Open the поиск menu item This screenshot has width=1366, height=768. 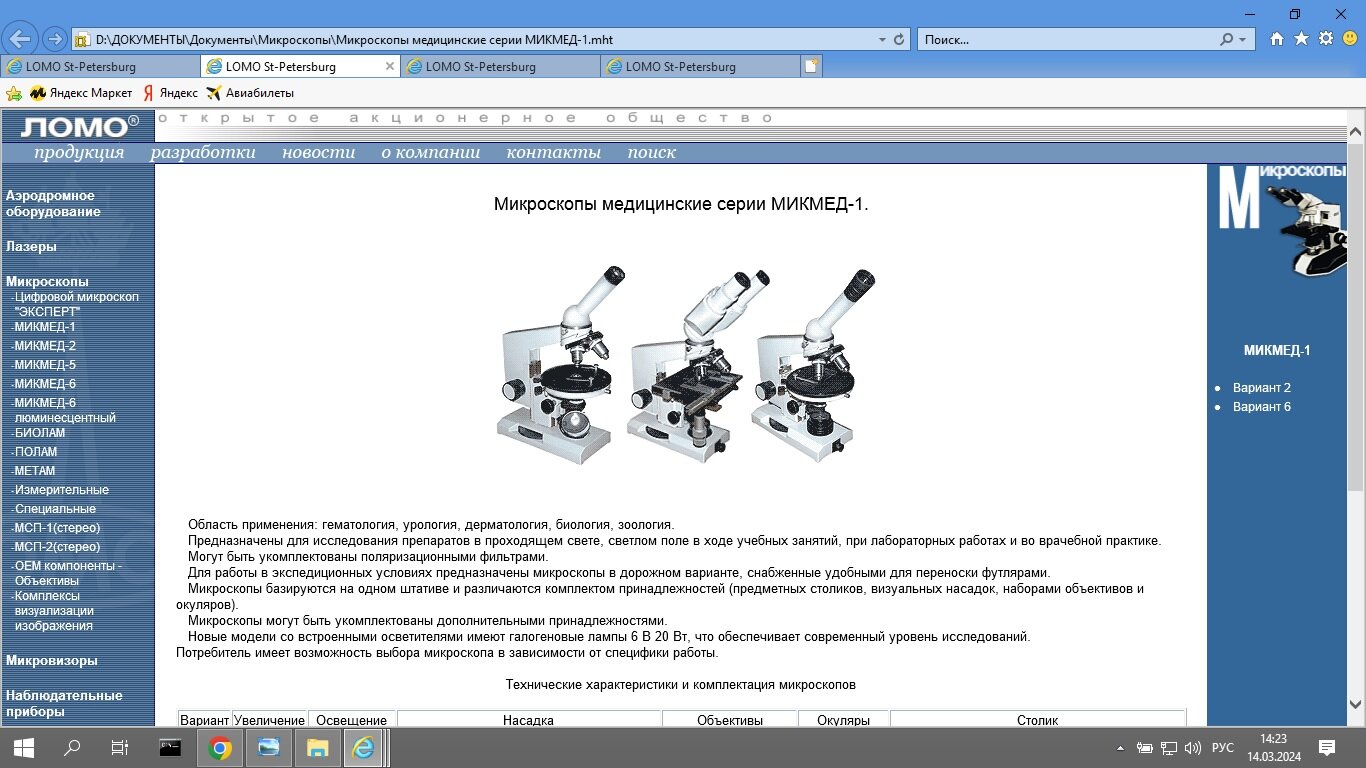[652, 153]
